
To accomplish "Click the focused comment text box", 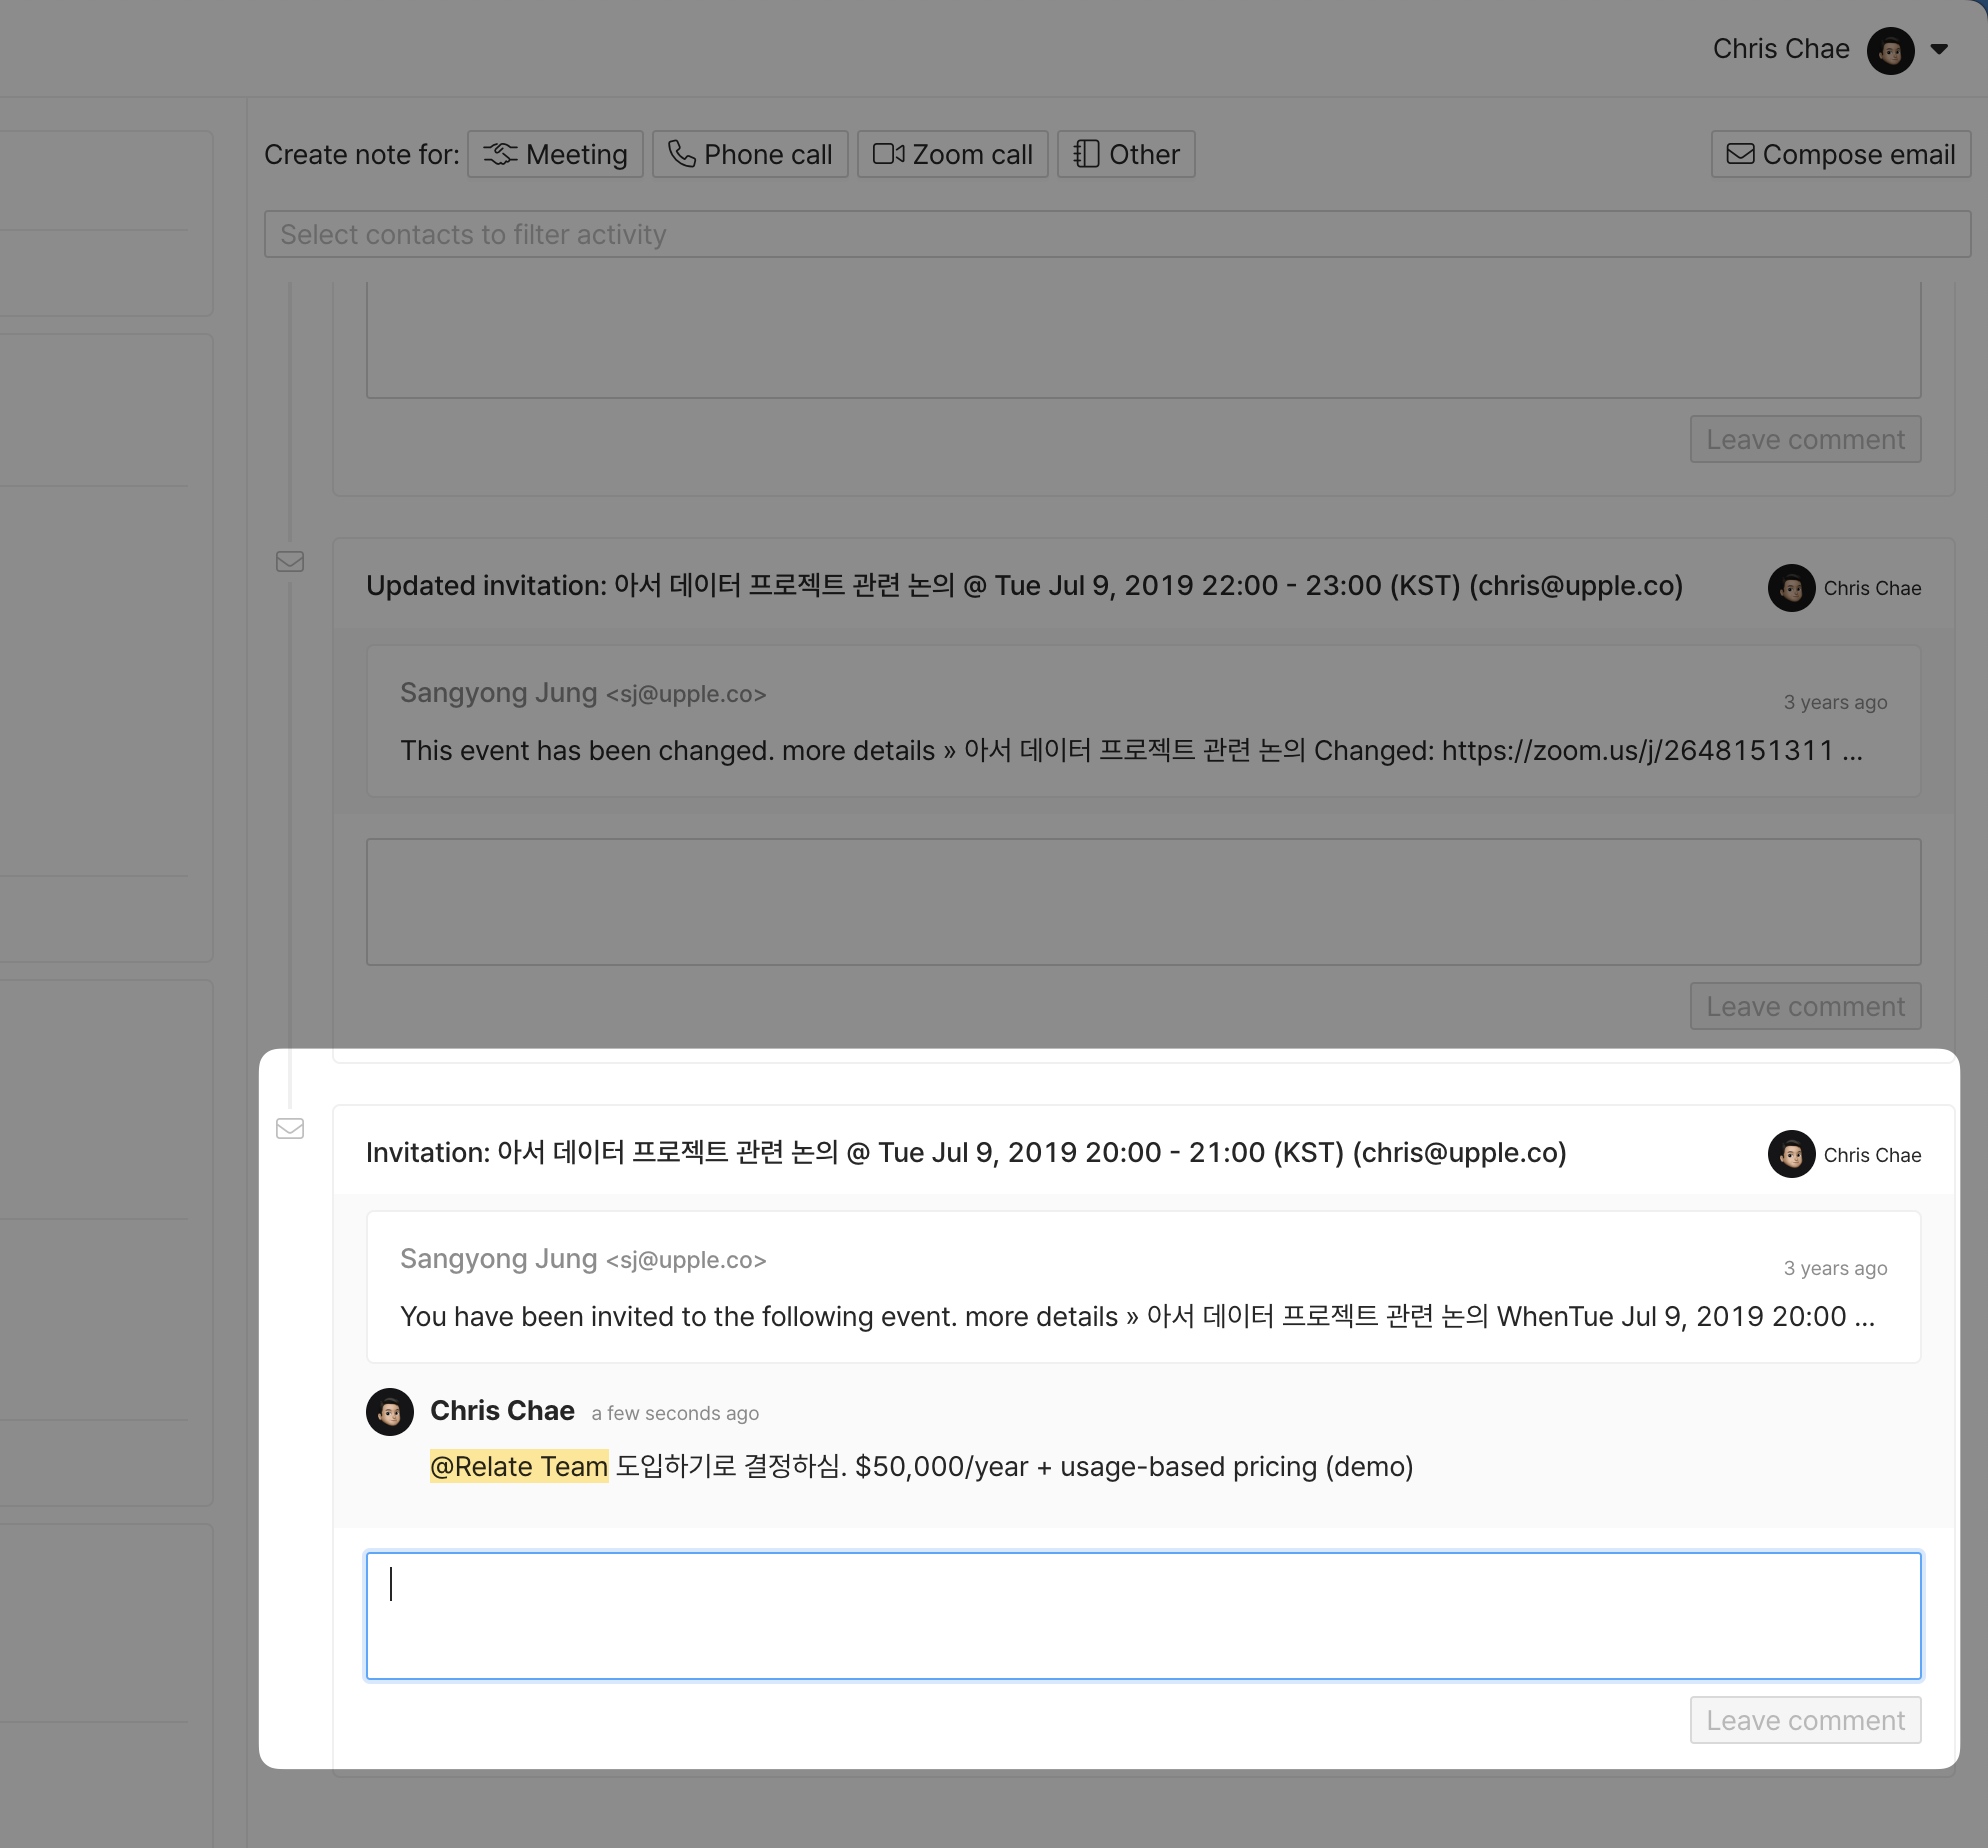I will tap(1142, 1616).
